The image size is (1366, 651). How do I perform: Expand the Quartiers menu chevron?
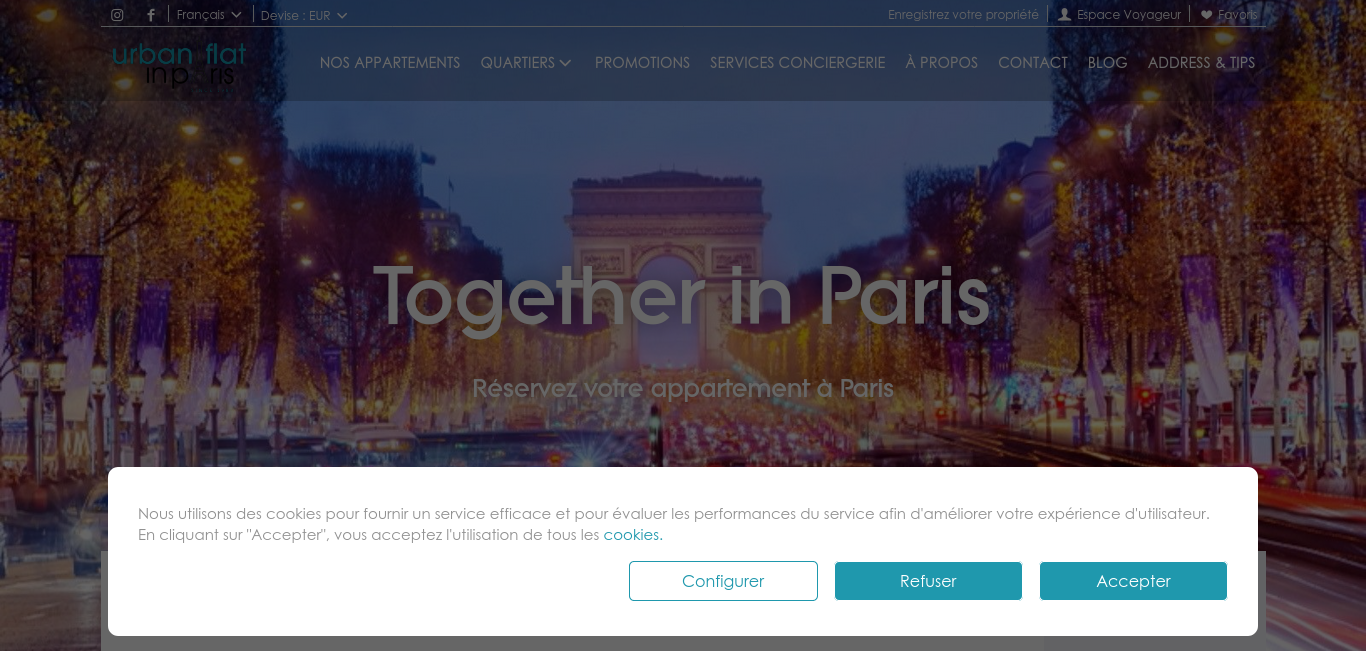pos(565,63)
